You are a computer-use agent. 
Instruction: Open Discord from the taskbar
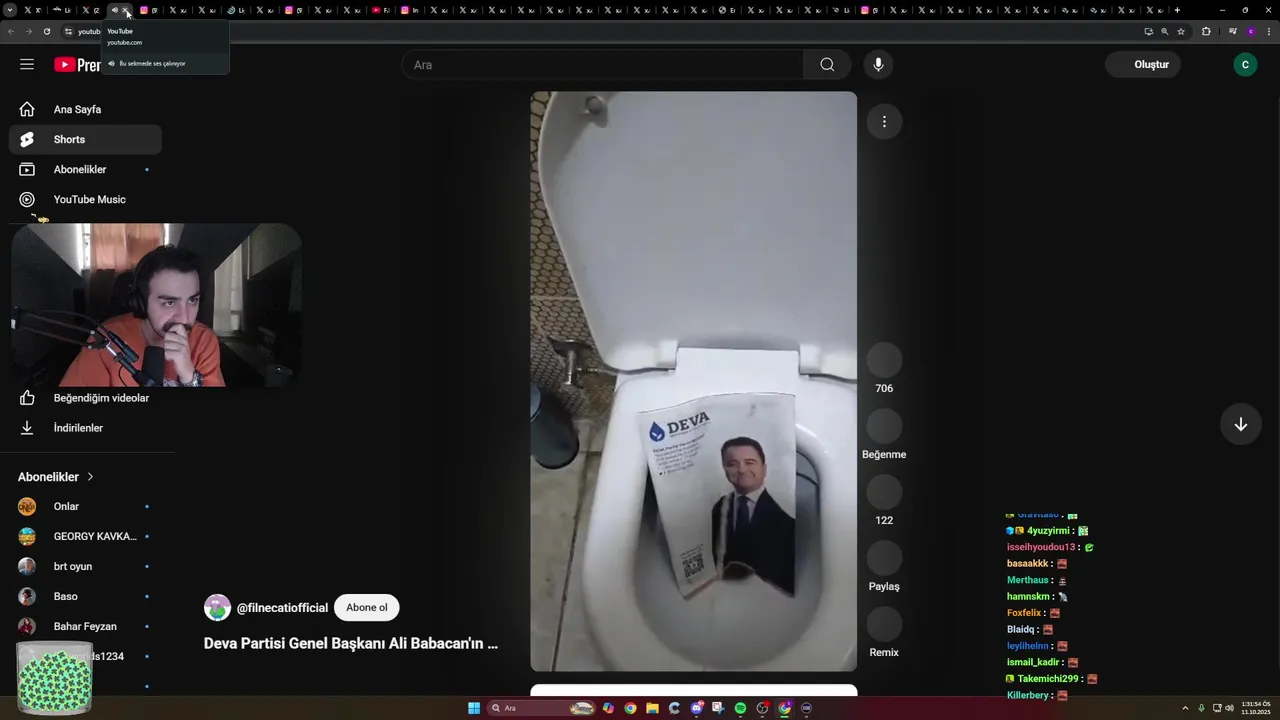[696, 708]
